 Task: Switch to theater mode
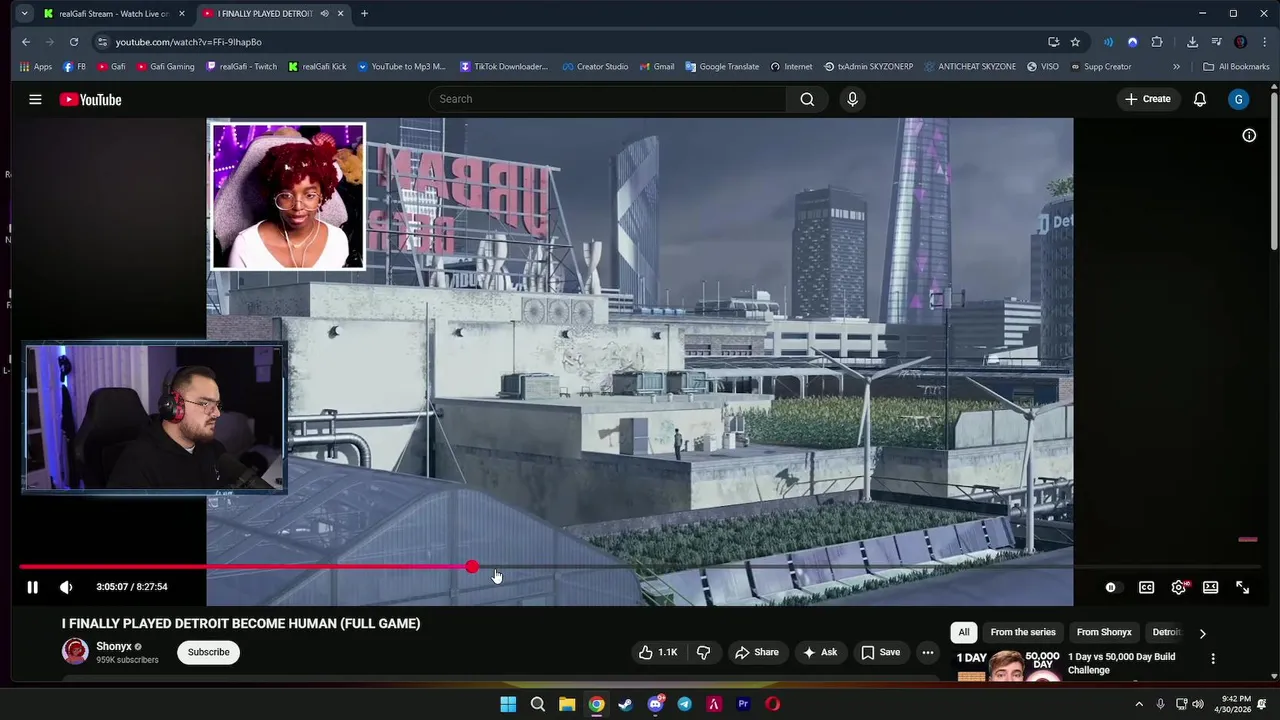coord(1211,587)
